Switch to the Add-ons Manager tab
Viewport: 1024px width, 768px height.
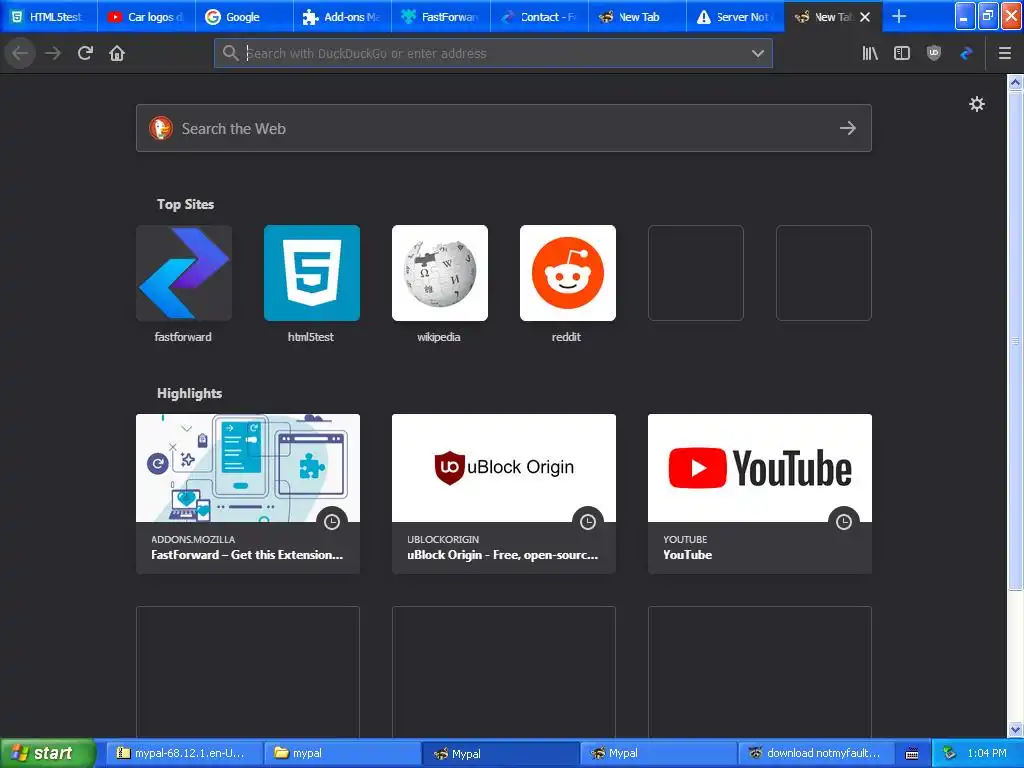[x=342, y=17]
